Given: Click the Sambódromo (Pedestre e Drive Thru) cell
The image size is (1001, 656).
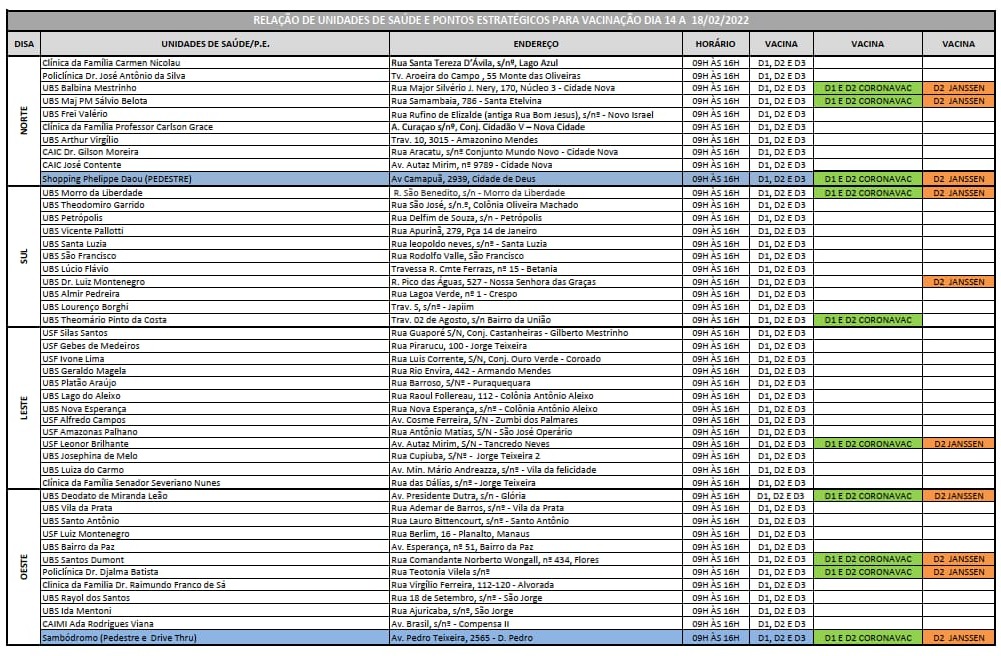Looking at the screenshot, I should point(213,637).
